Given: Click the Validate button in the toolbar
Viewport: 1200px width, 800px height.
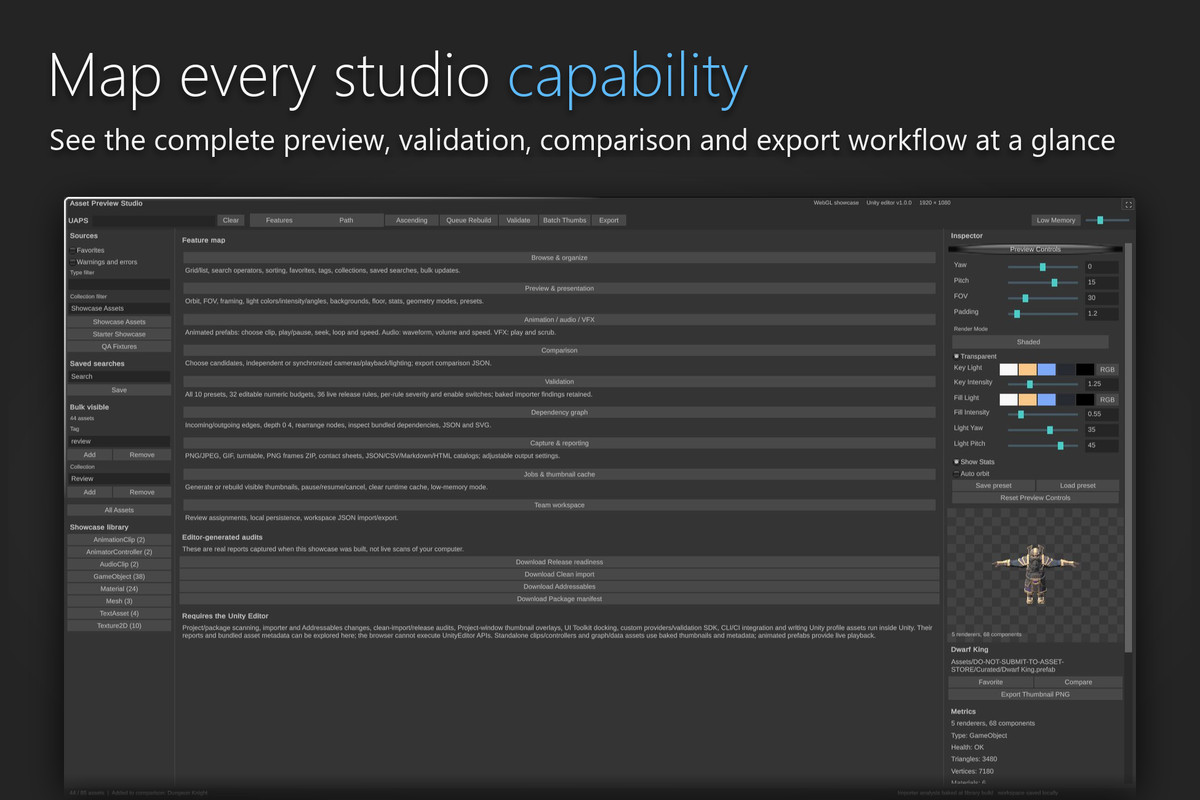Looking at the screenshot, I should tap(518, 220).
